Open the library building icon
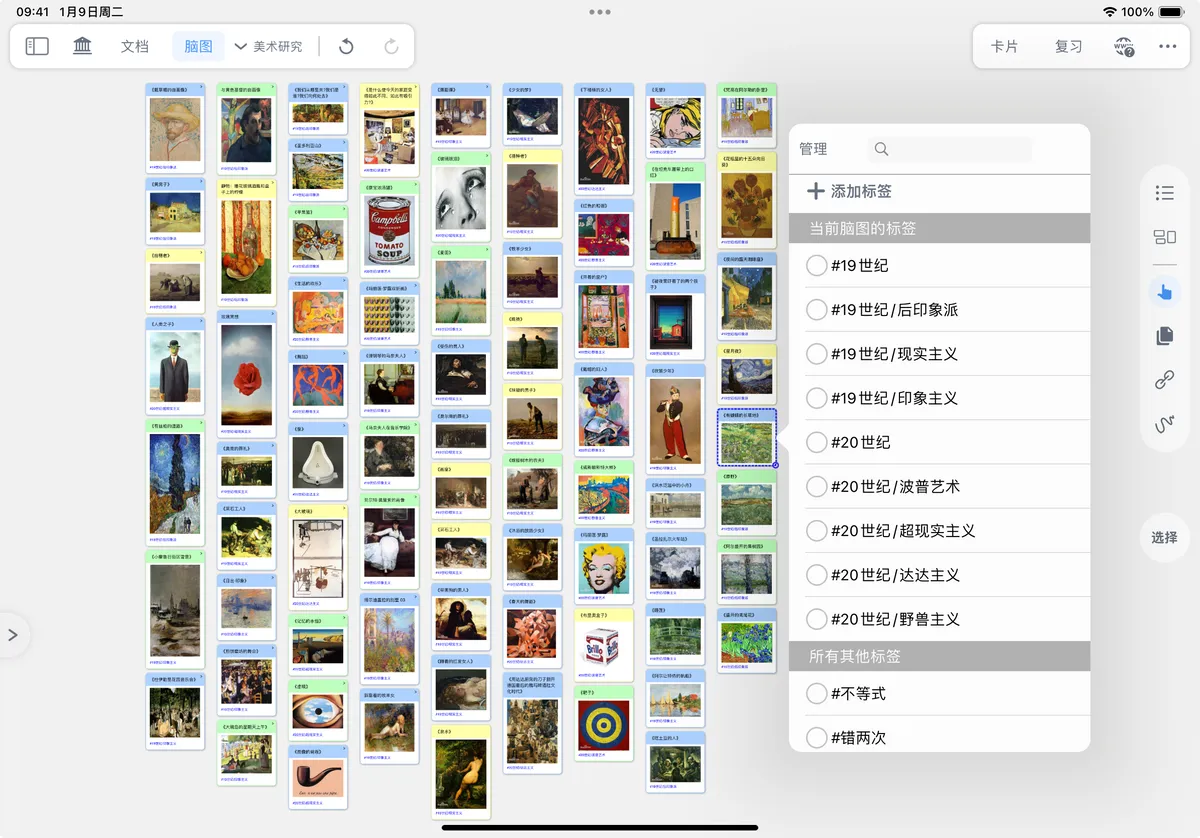 [83, 46]
